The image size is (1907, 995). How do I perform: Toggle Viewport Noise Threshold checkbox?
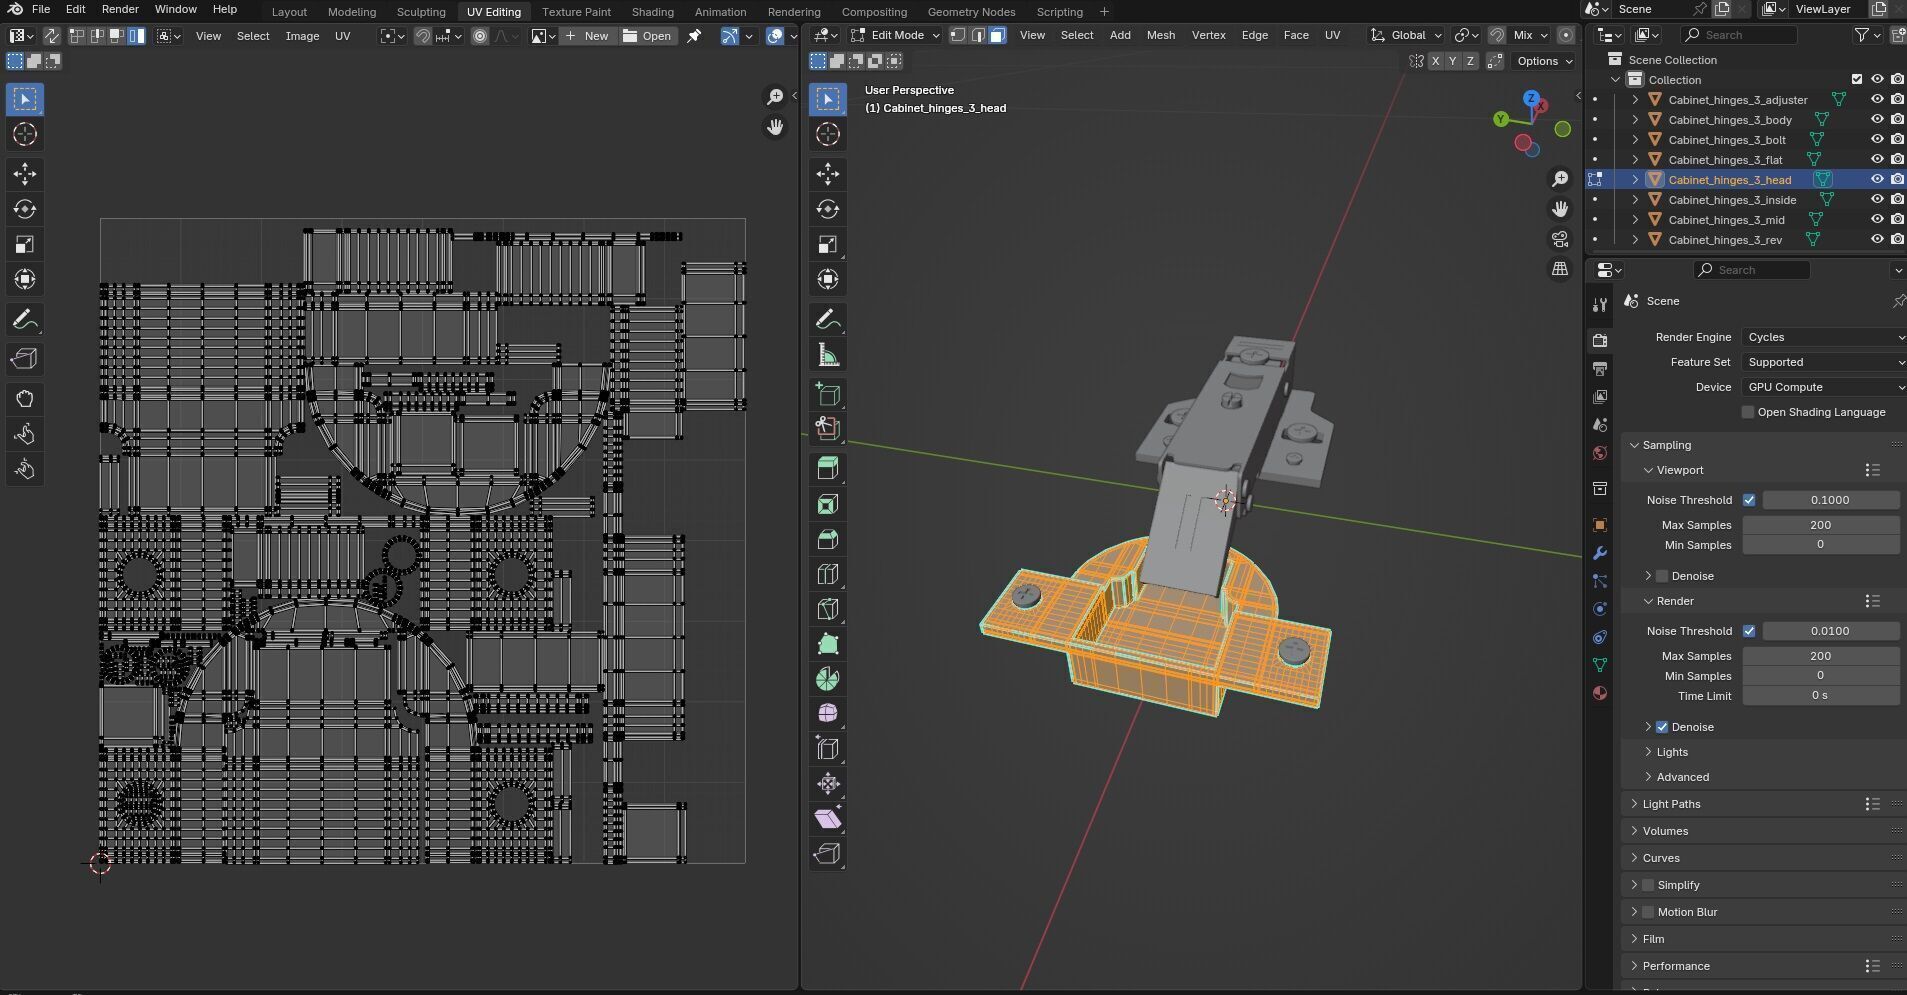1749,500
